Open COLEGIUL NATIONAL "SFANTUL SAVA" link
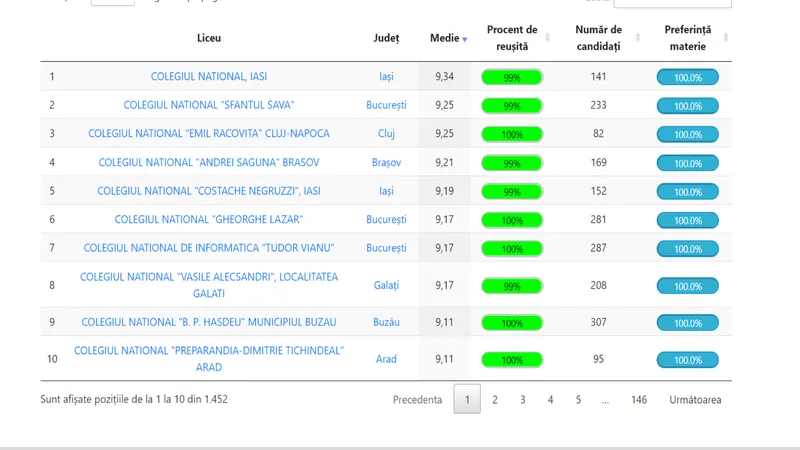 (x=208, y=105)
